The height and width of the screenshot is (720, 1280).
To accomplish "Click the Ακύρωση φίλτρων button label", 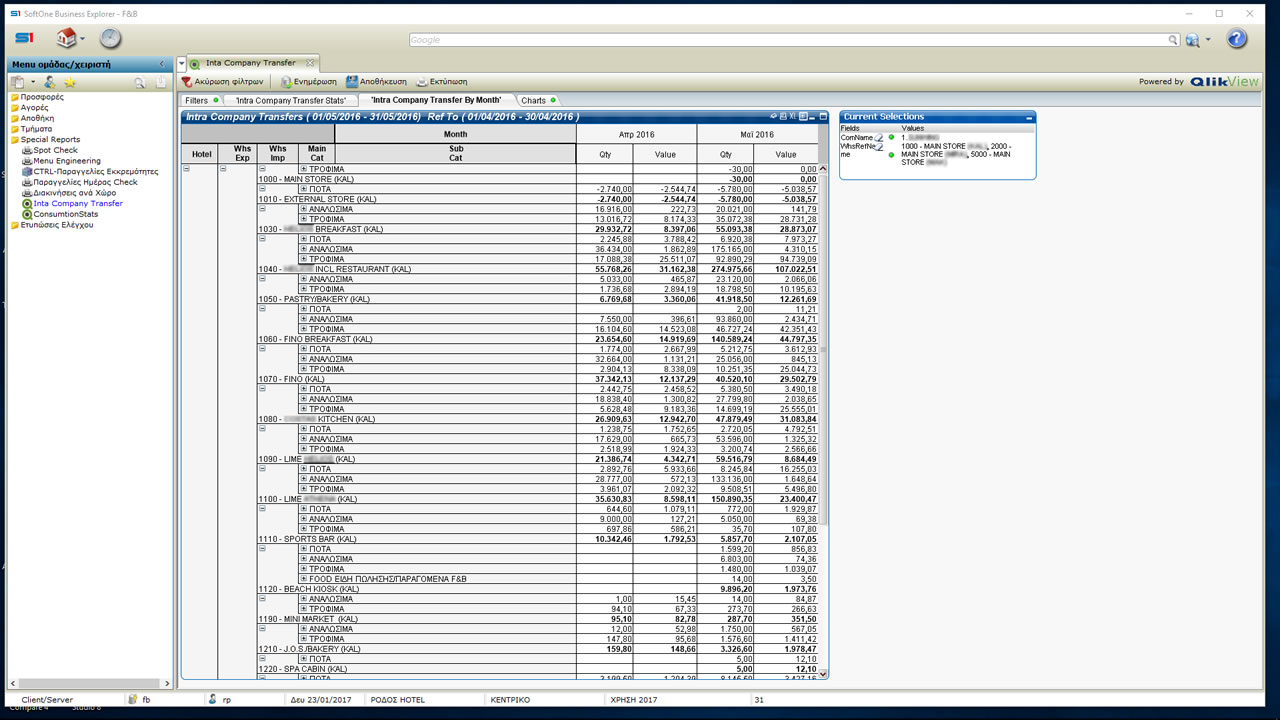I will pos(229,82).
